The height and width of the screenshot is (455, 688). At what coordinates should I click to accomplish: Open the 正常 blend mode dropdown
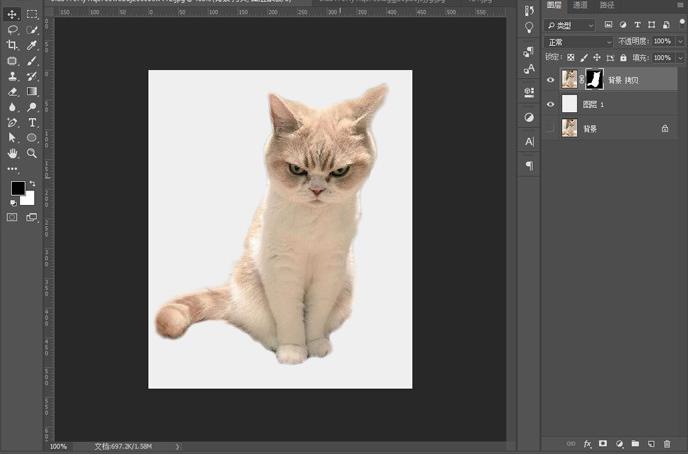click(579, 42)
